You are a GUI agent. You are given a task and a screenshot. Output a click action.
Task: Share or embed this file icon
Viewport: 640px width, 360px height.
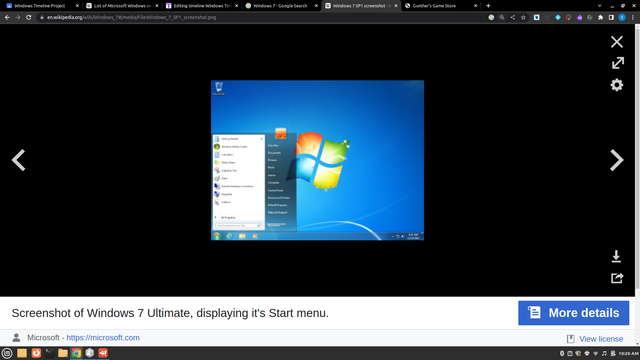point(617,278)
